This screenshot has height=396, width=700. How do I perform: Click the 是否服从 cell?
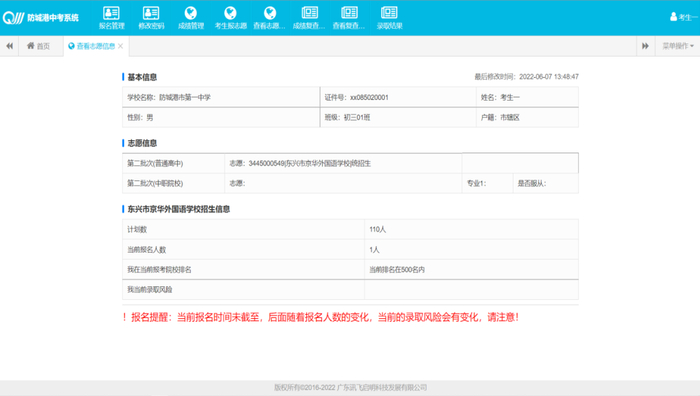(x=546, y=183)
